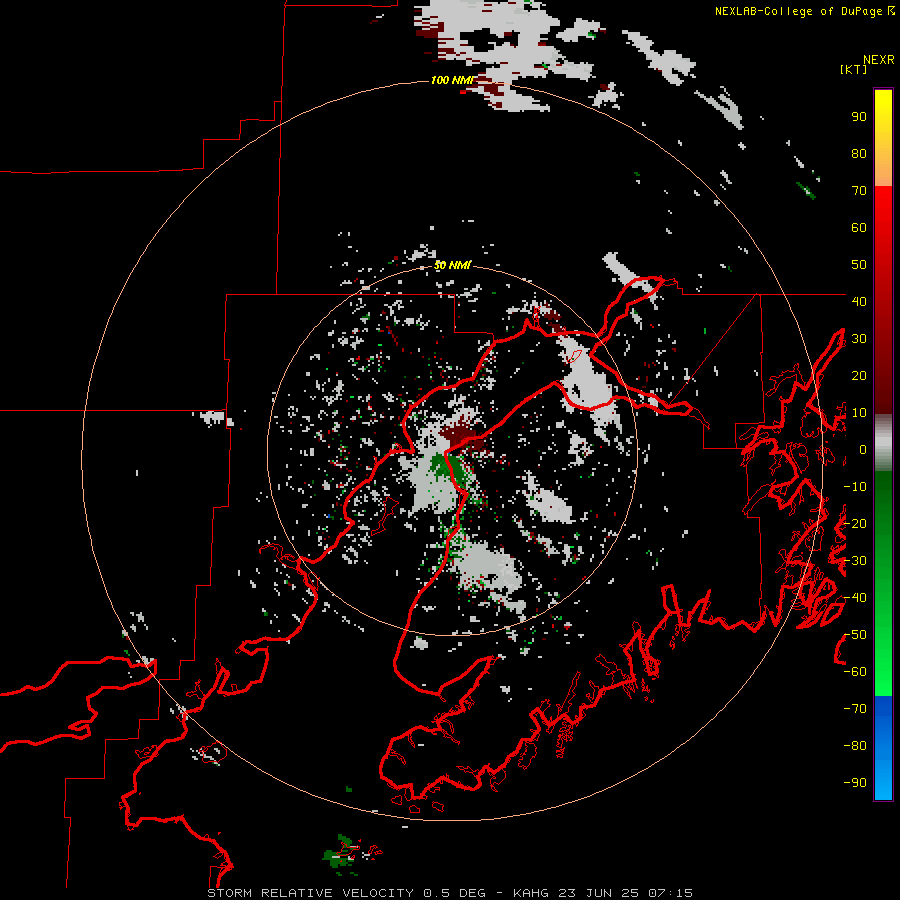Click the STORM RELATIVE VELOCITY product title
The height and width of the screenshot is (900, 900).
310,893
